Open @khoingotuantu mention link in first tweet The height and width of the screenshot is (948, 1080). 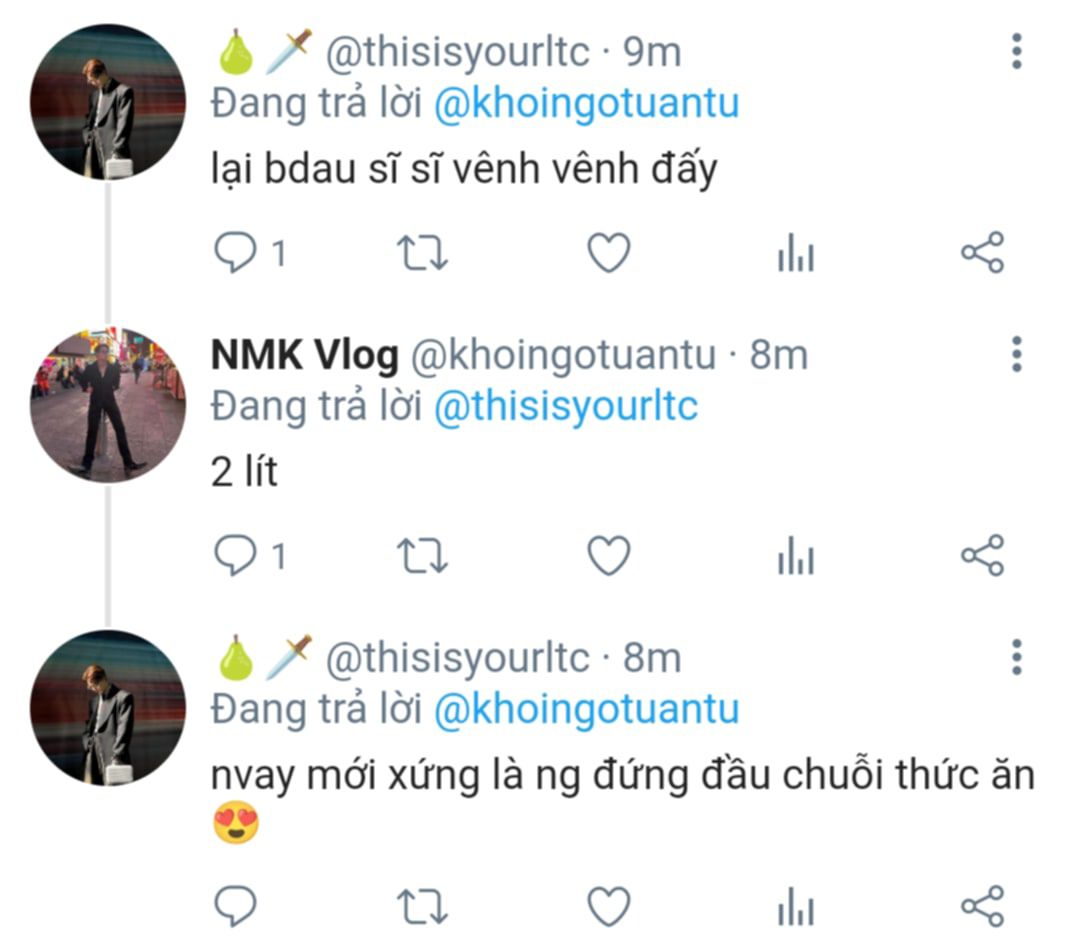click(586, 104)
